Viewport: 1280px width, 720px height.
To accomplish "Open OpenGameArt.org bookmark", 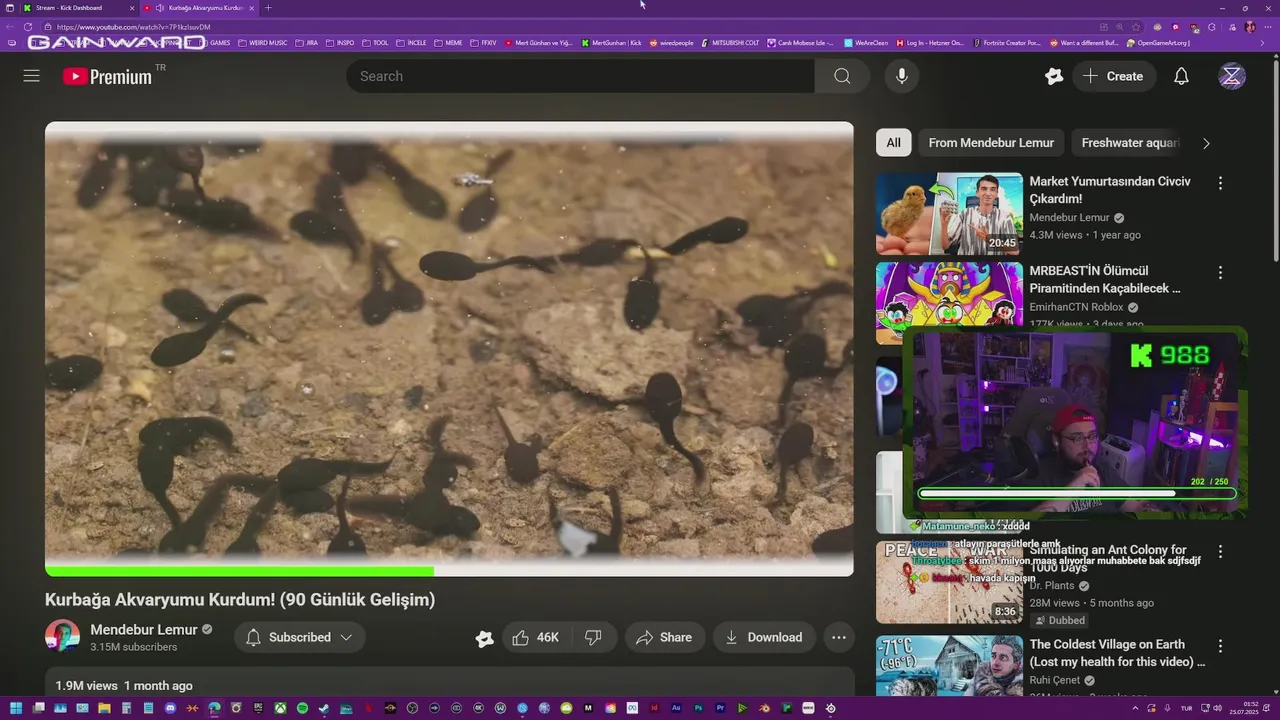I will 1158,43.
